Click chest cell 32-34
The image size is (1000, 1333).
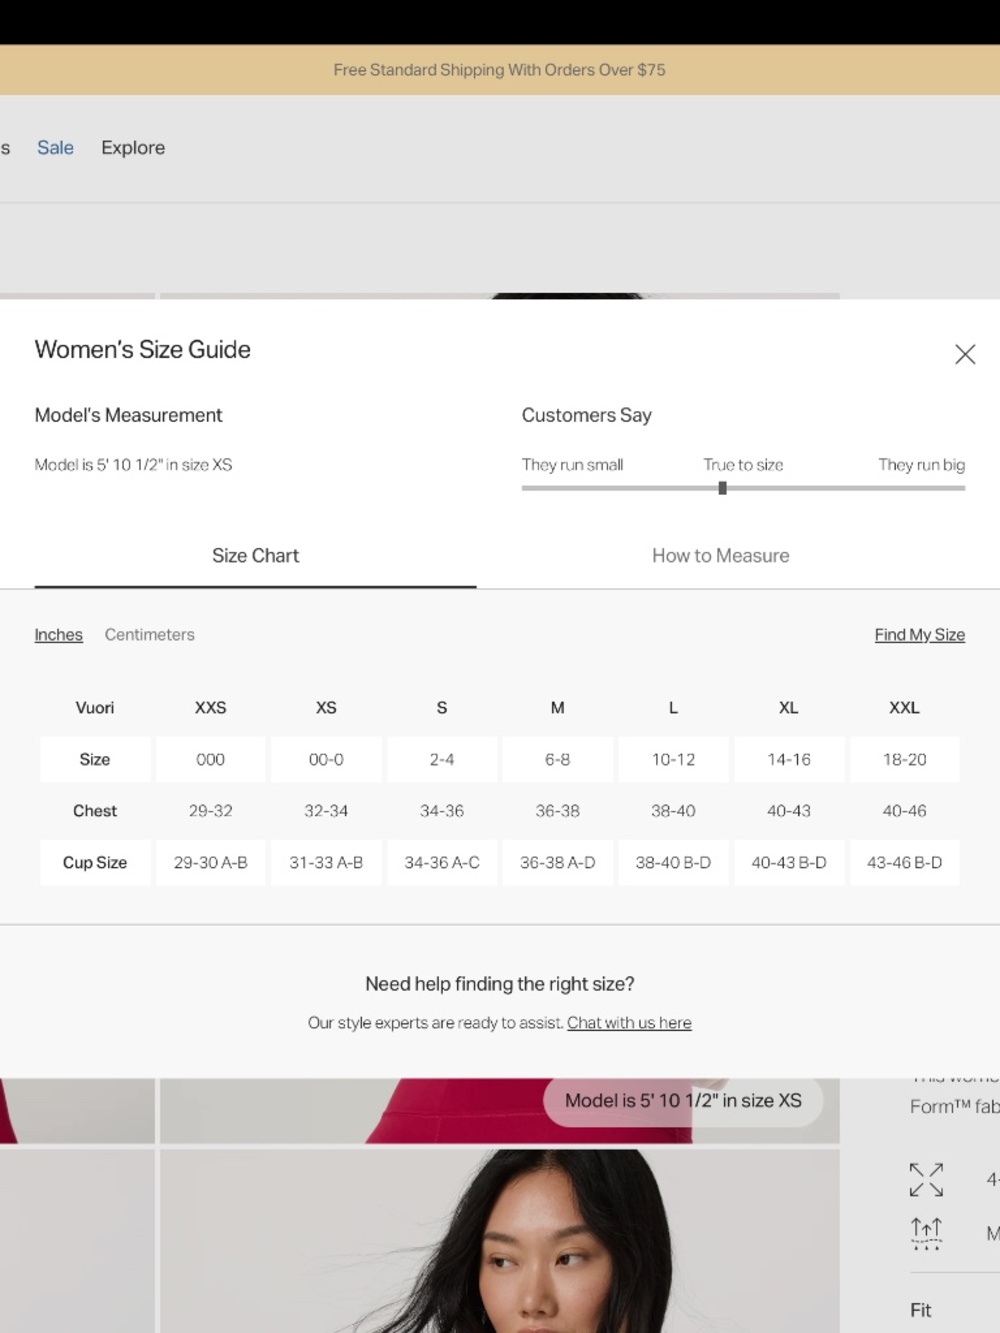(326, 811)
